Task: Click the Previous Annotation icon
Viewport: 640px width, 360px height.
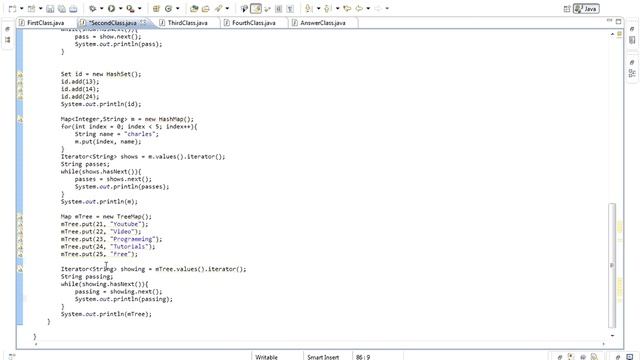Action: point(328,9)
